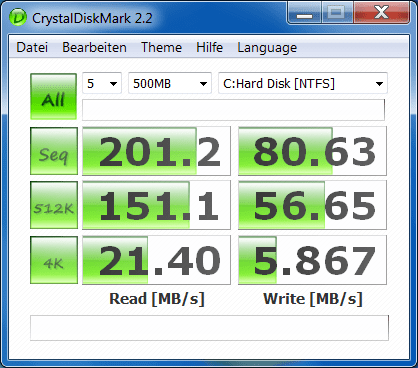Viewport: 418px width, 368px height.
Task: Open the Language menu
Action: coord(267,48)
